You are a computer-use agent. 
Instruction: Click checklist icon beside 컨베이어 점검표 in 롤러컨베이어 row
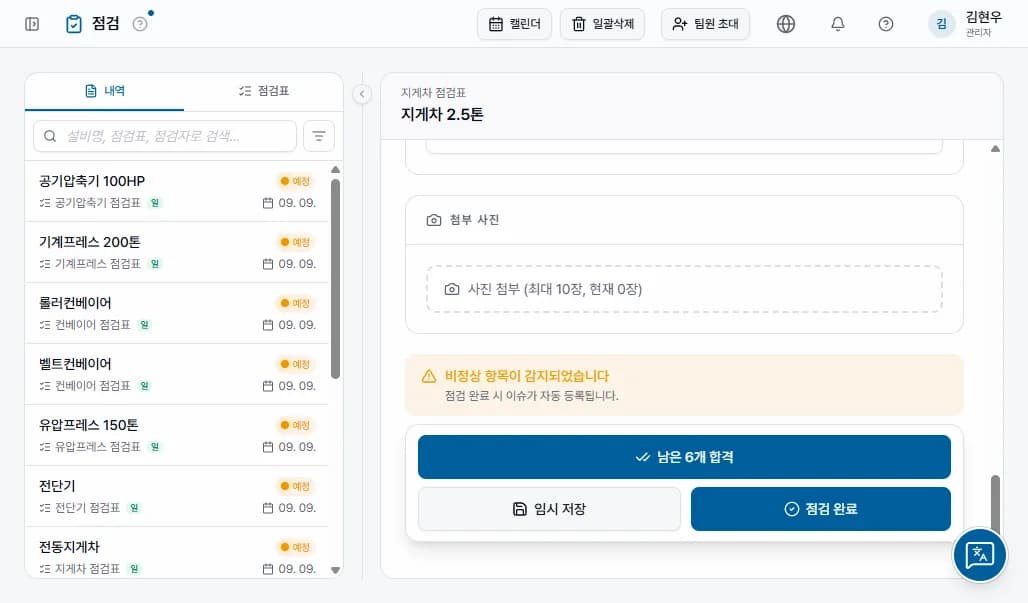[x=45, y=325]
